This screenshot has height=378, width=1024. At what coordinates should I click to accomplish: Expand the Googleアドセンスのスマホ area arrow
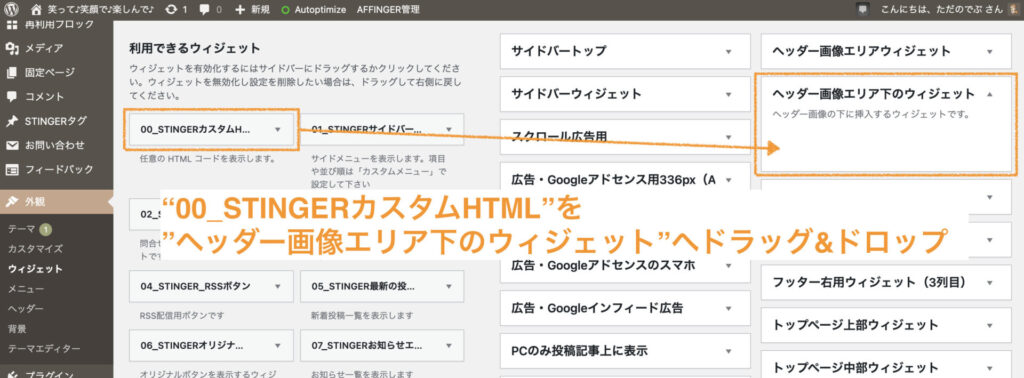click(728, 265)
